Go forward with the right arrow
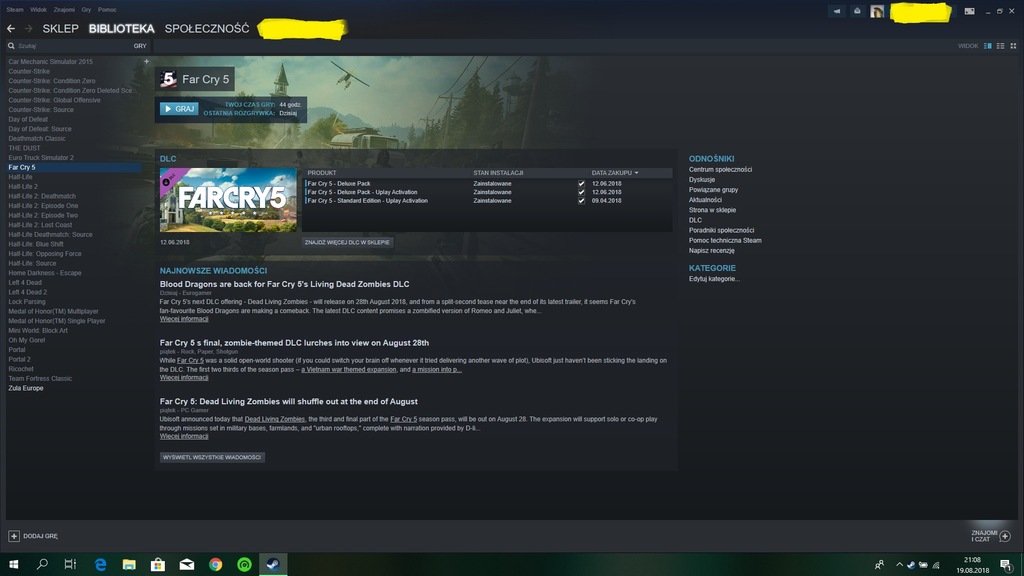 28,29
